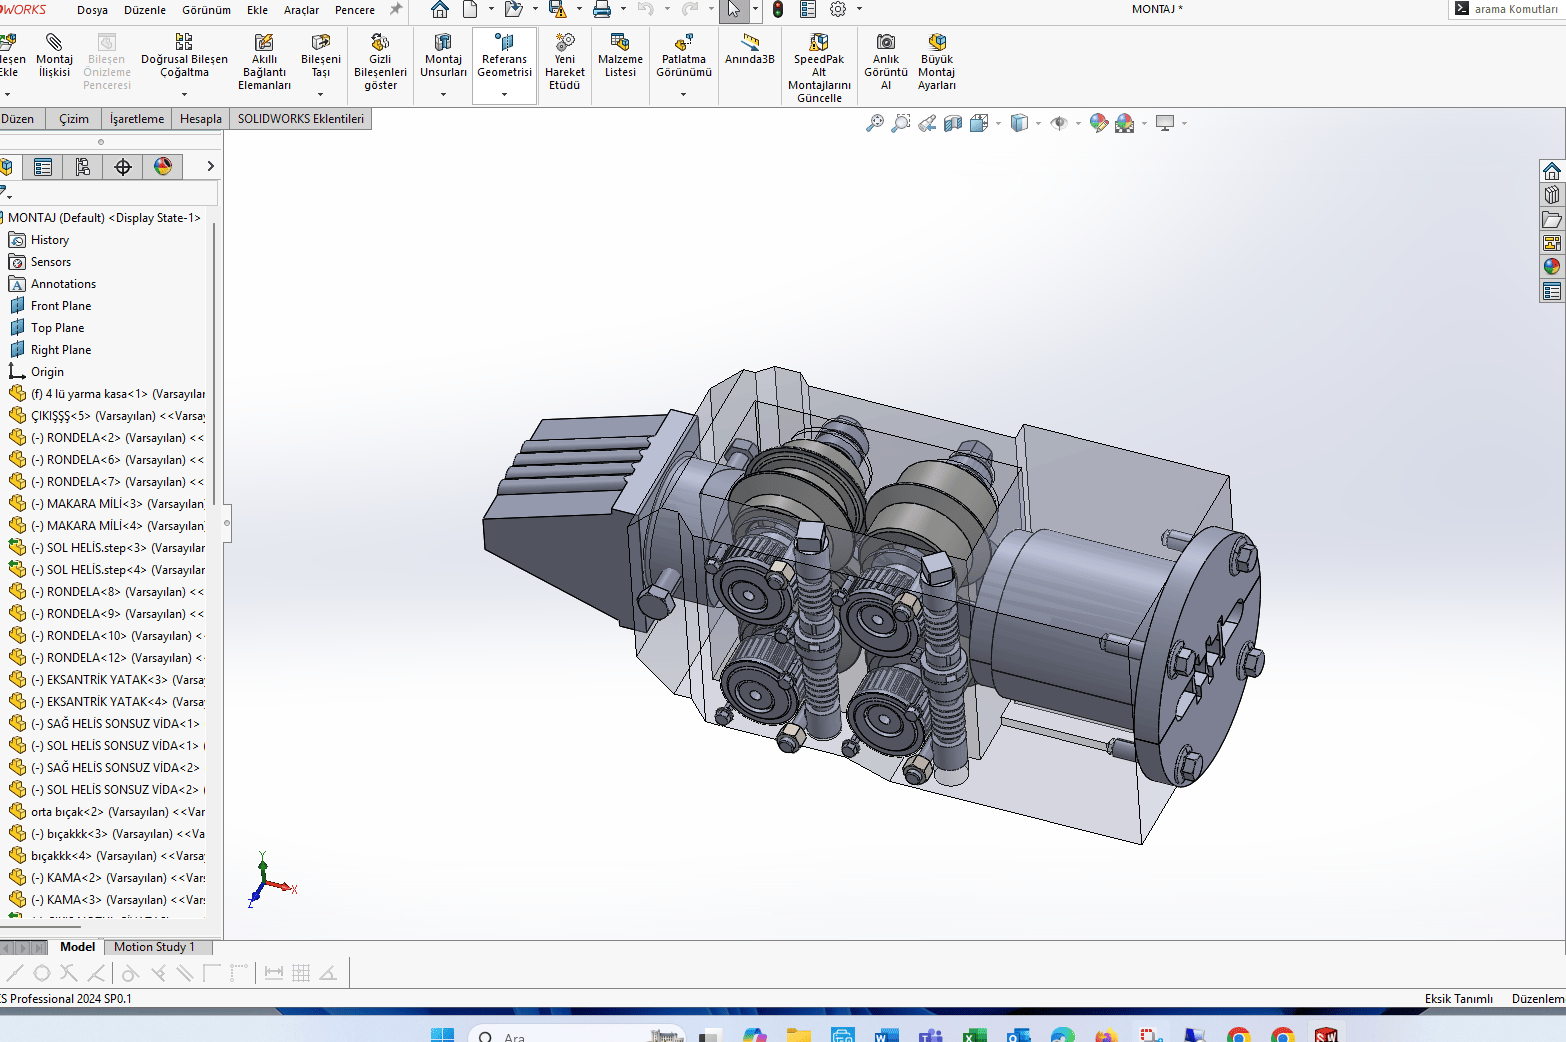Select the Anında3B tool
The height and width of the screenshot is (1042, 1566).
pos(749,50)
